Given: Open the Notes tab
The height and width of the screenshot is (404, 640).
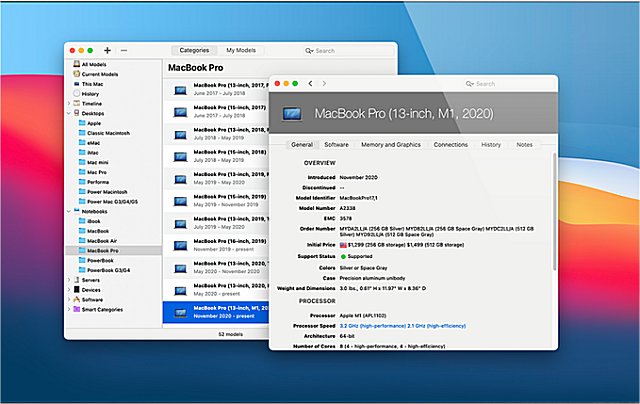Looking at the screenshot, I should [524, 144].
